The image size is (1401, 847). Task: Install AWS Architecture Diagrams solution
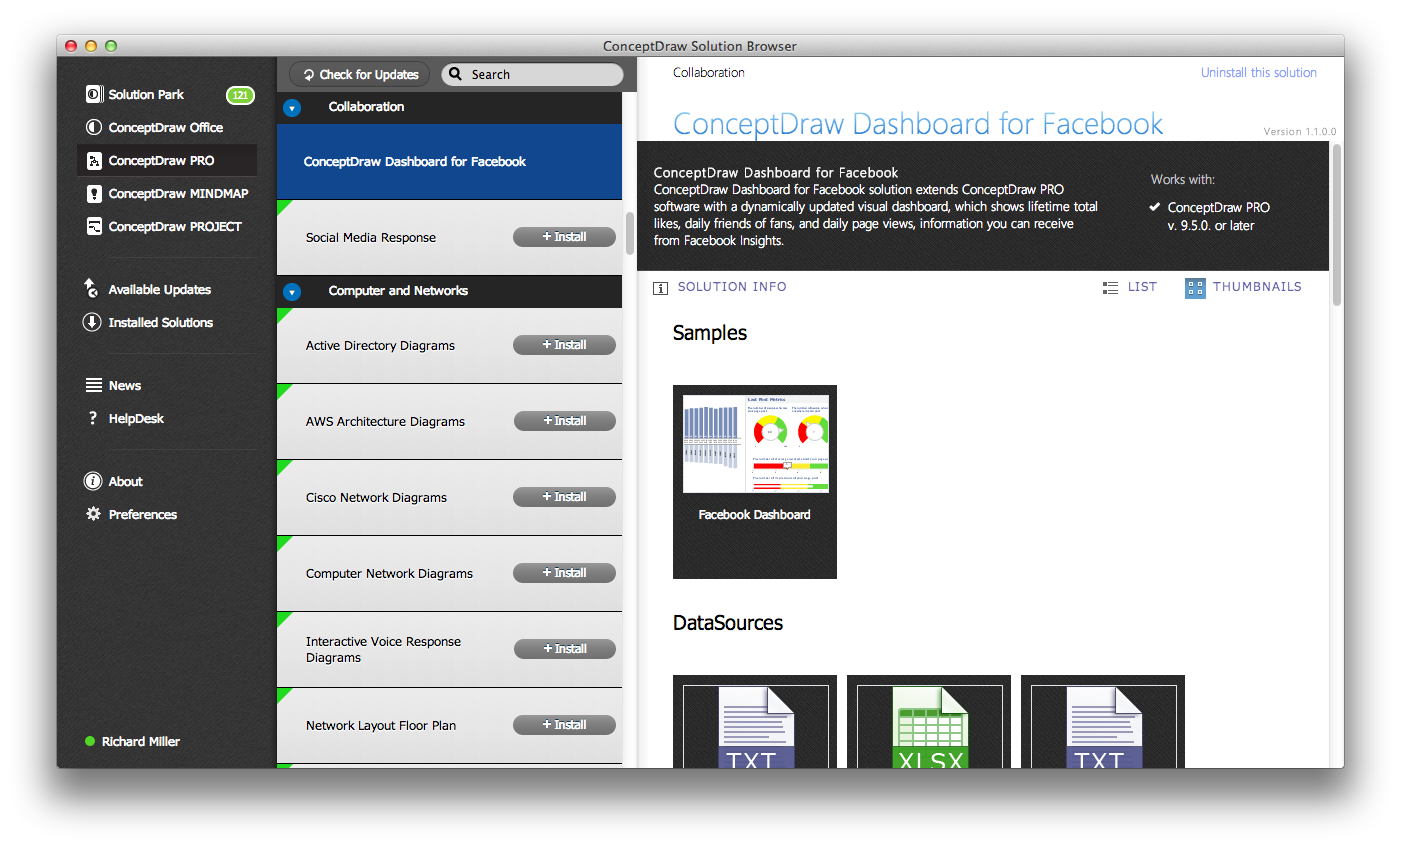click(564, 421)
